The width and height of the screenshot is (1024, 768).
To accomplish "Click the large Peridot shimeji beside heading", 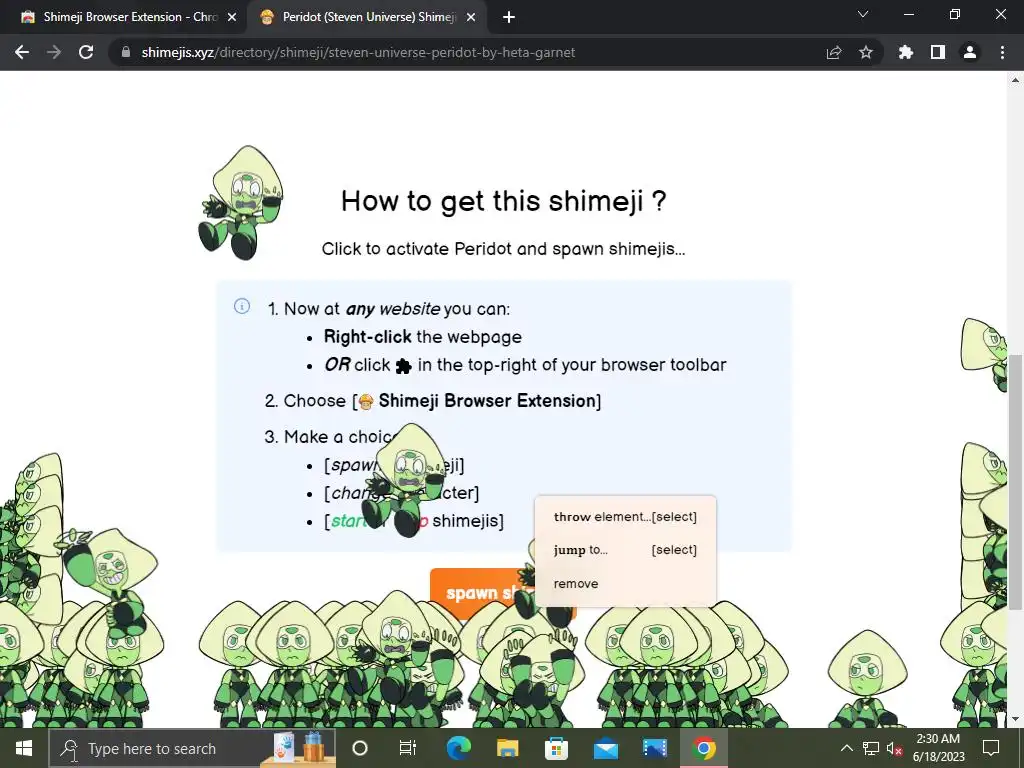I will [240, 202].
